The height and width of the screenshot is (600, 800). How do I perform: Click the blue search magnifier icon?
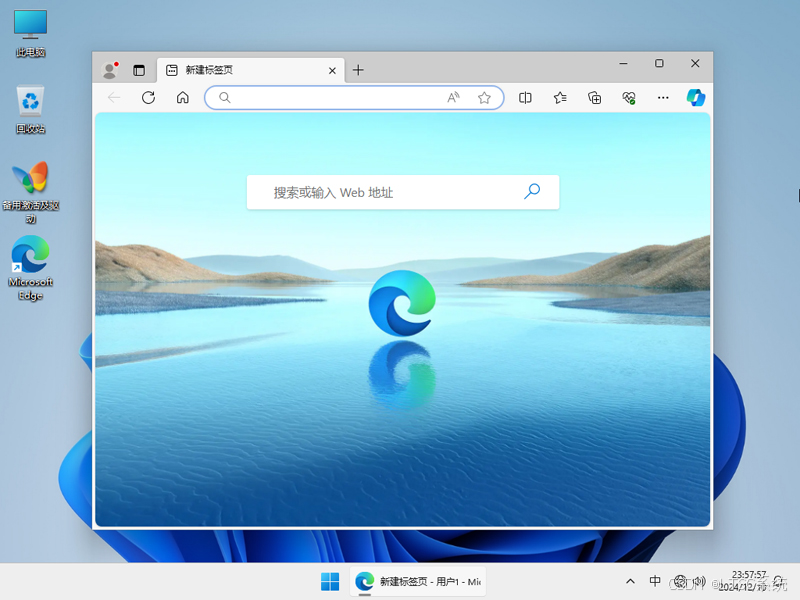[x=532, y=191]
